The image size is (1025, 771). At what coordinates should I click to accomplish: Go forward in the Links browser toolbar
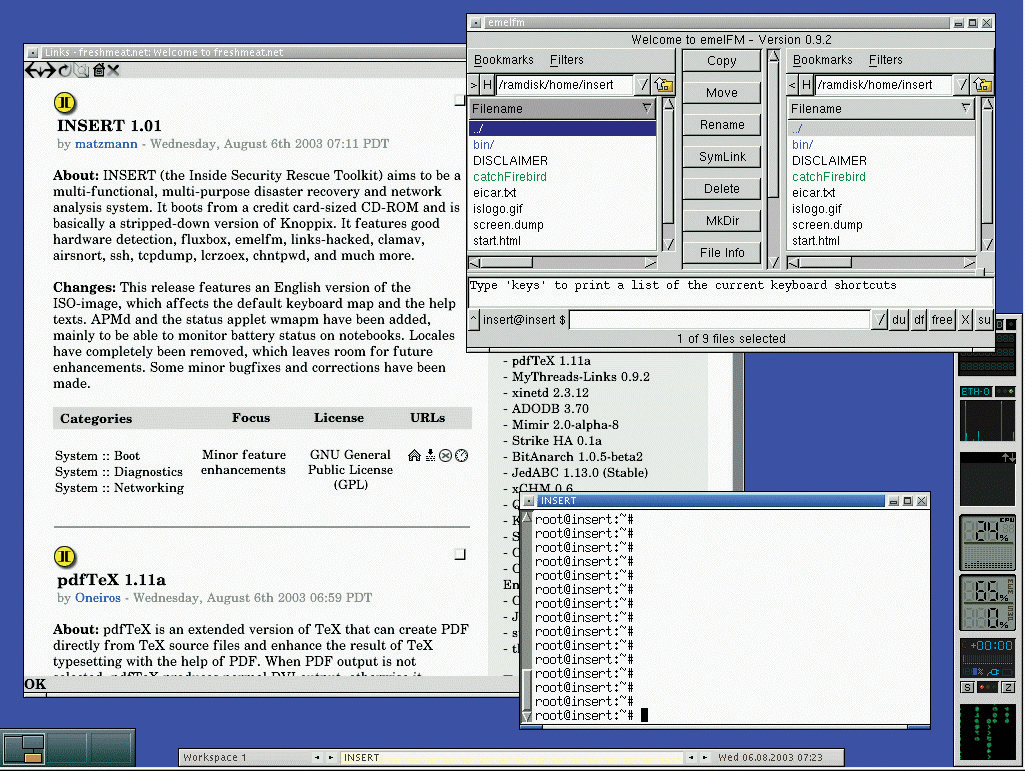click(48, 70)
